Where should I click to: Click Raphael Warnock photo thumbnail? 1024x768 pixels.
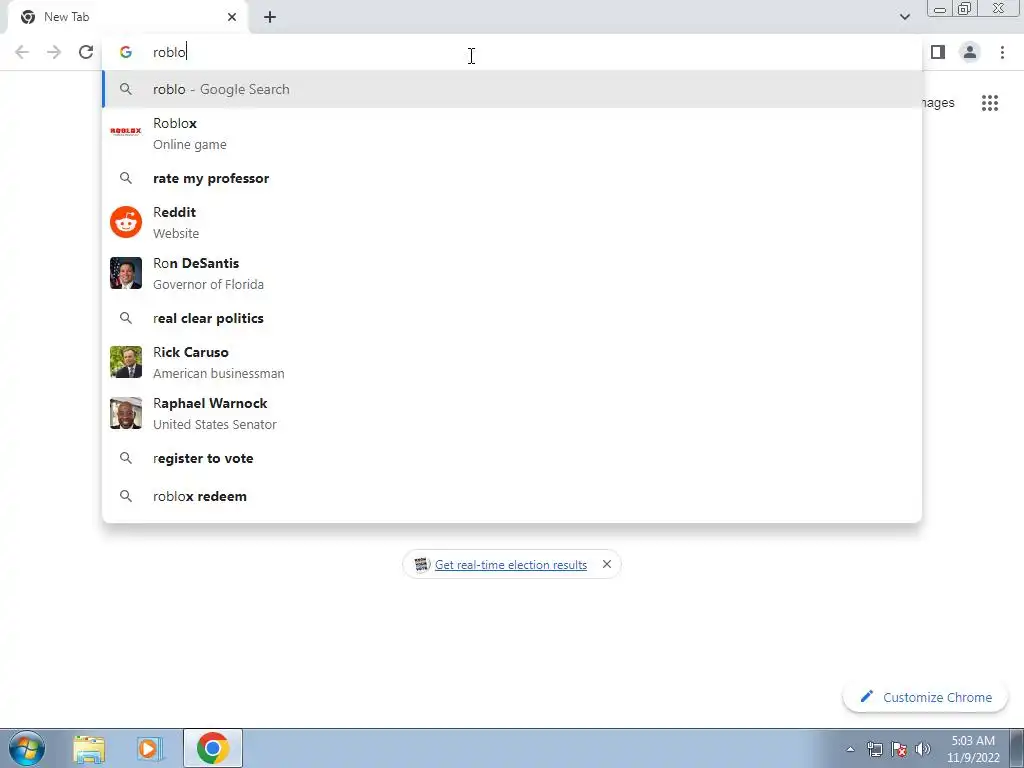click(x=125, y=413)
